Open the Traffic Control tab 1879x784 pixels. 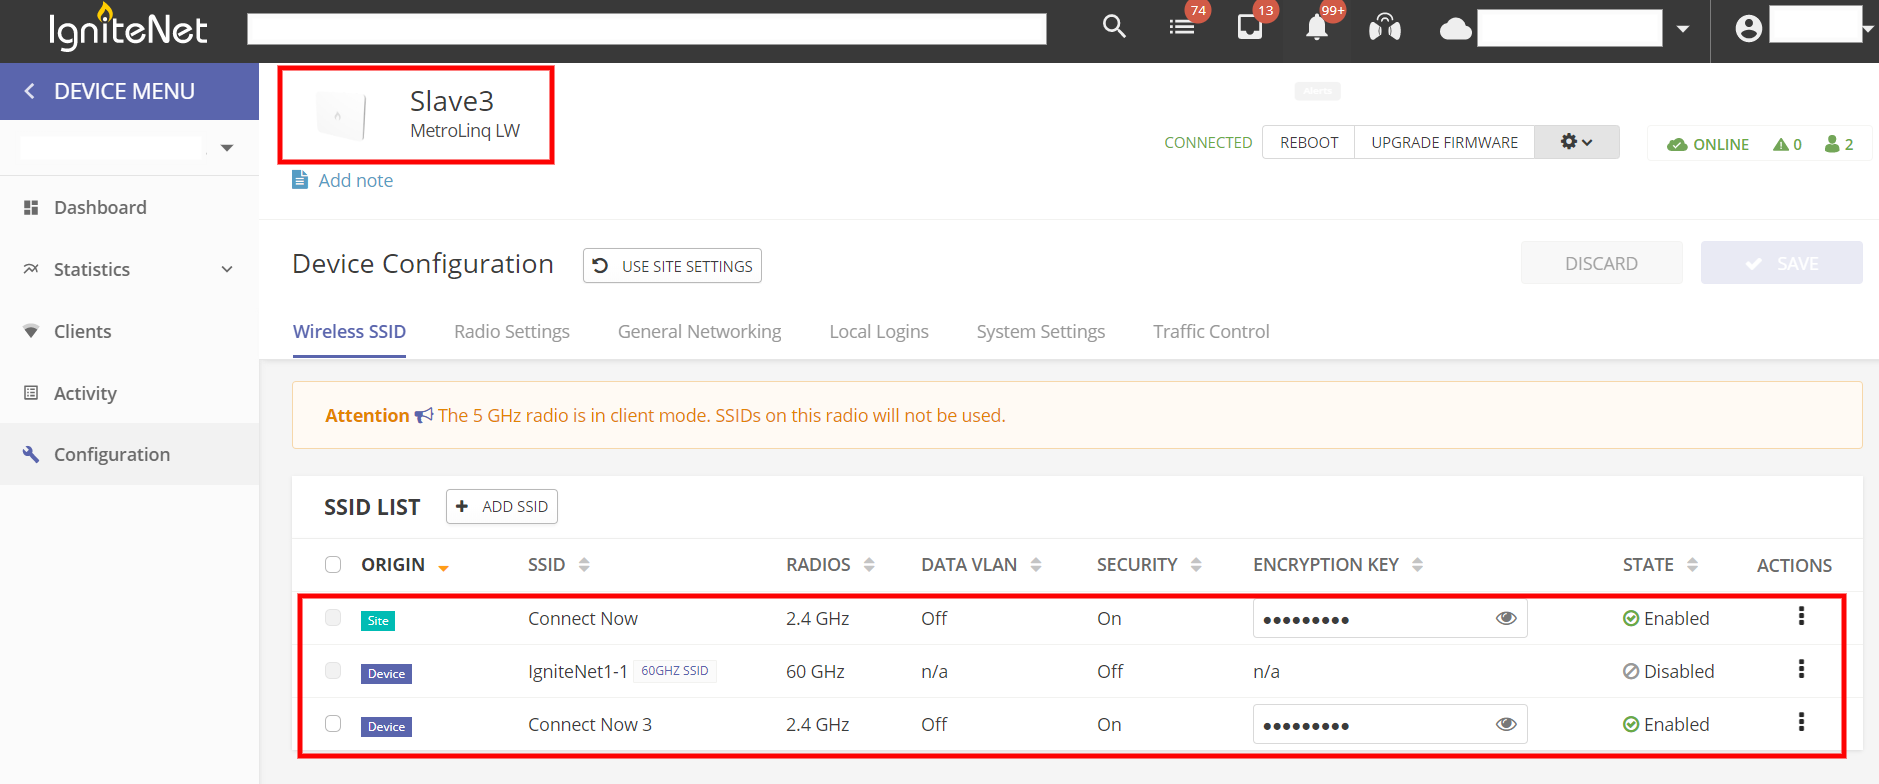(x=1211, y=331)
